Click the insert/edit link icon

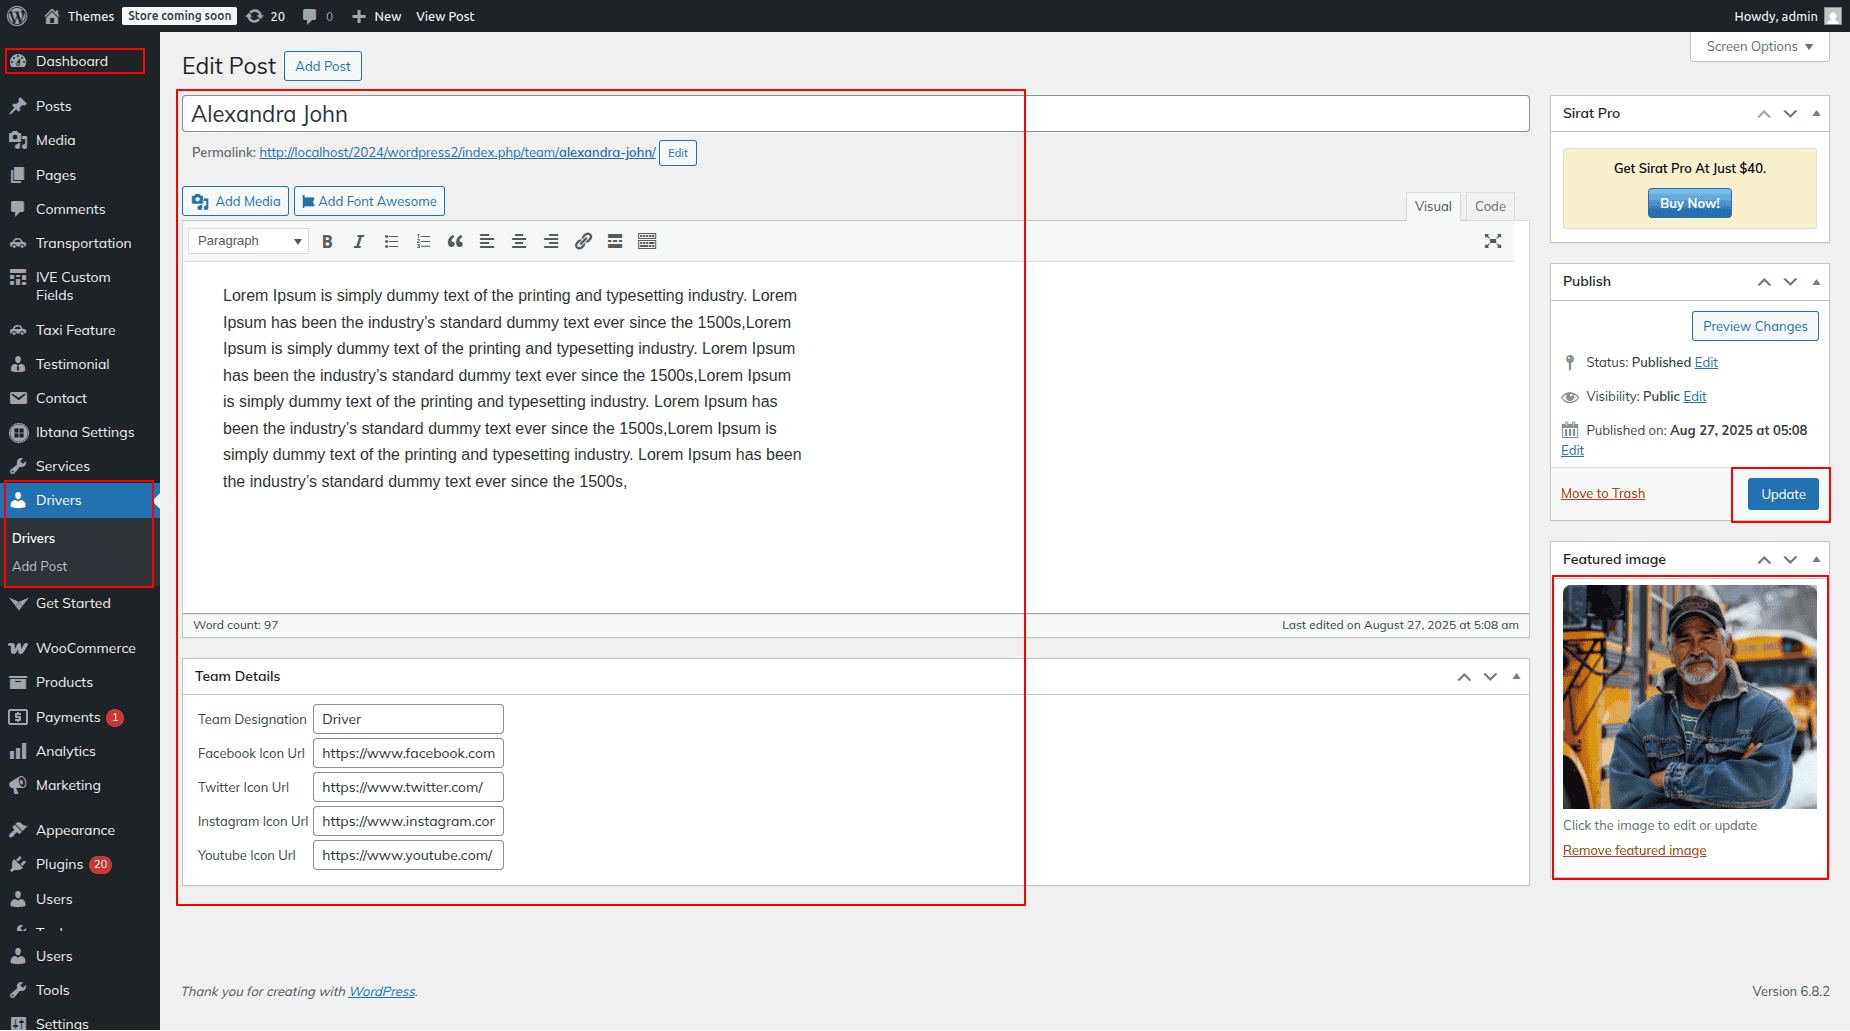[583, 241]
